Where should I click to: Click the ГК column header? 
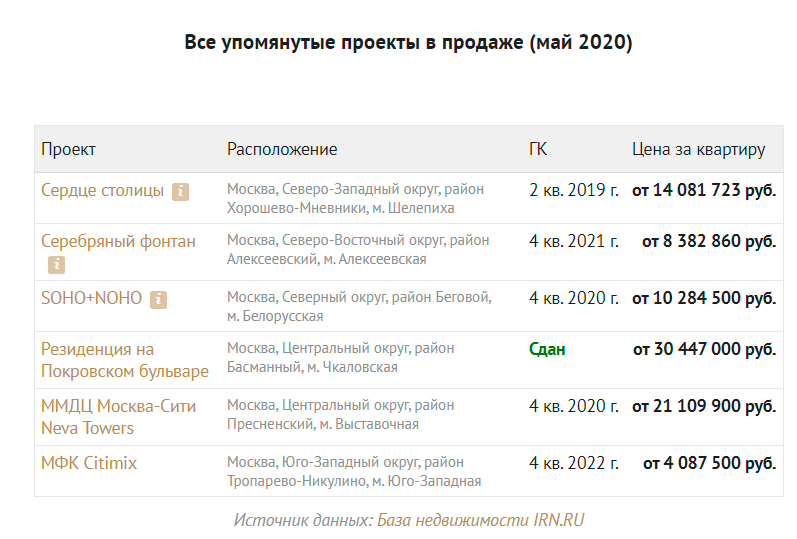[538, 149]
